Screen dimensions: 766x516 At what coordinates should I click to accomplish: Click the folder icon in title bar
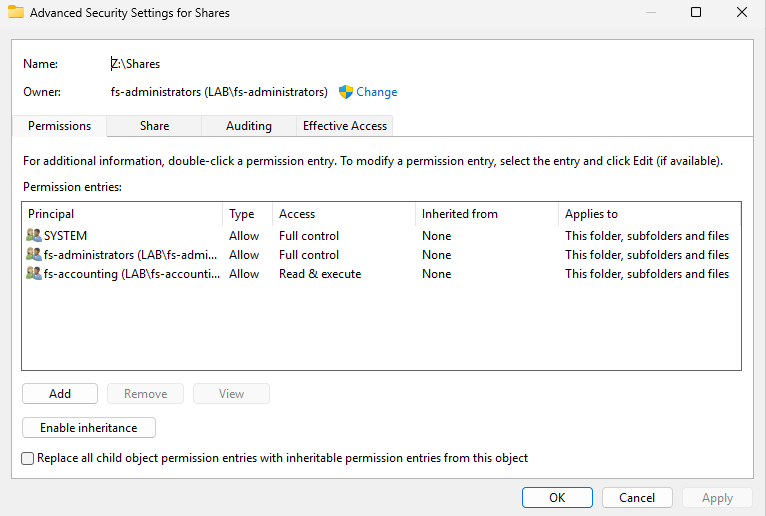(16, 13)
